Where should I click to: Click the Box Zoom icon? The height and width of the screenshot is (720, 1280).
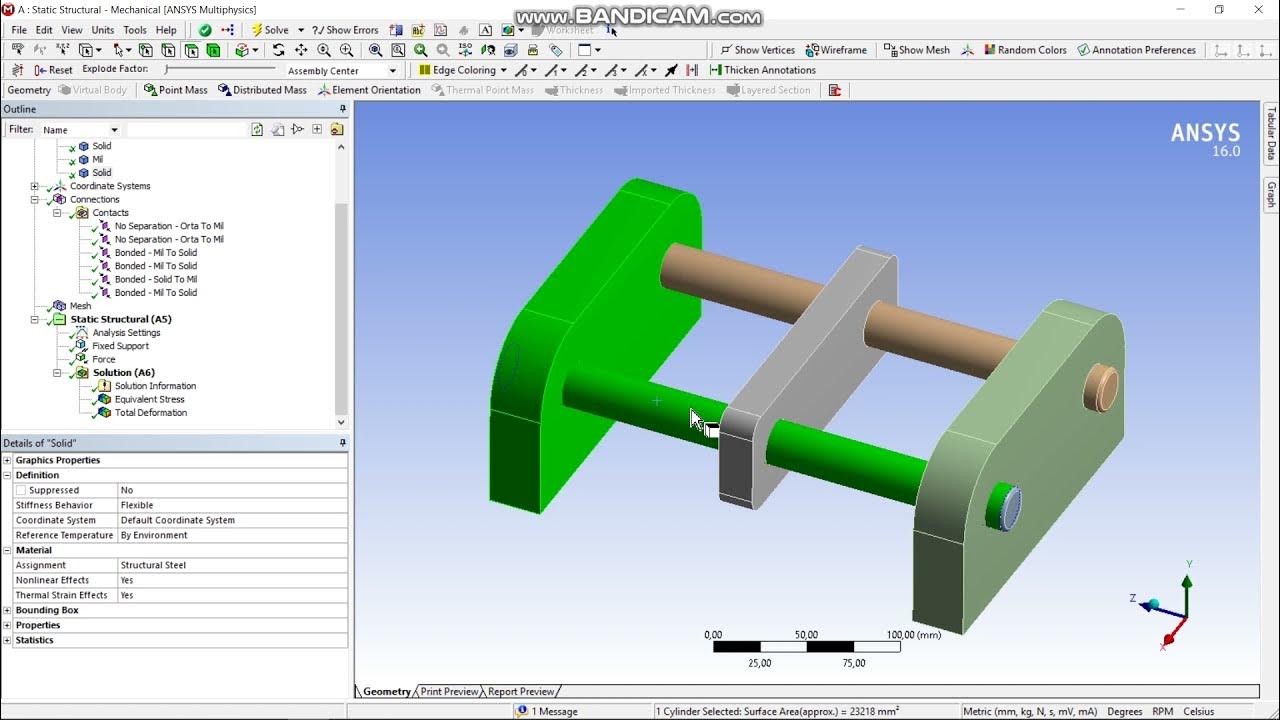tap(346, 50)
